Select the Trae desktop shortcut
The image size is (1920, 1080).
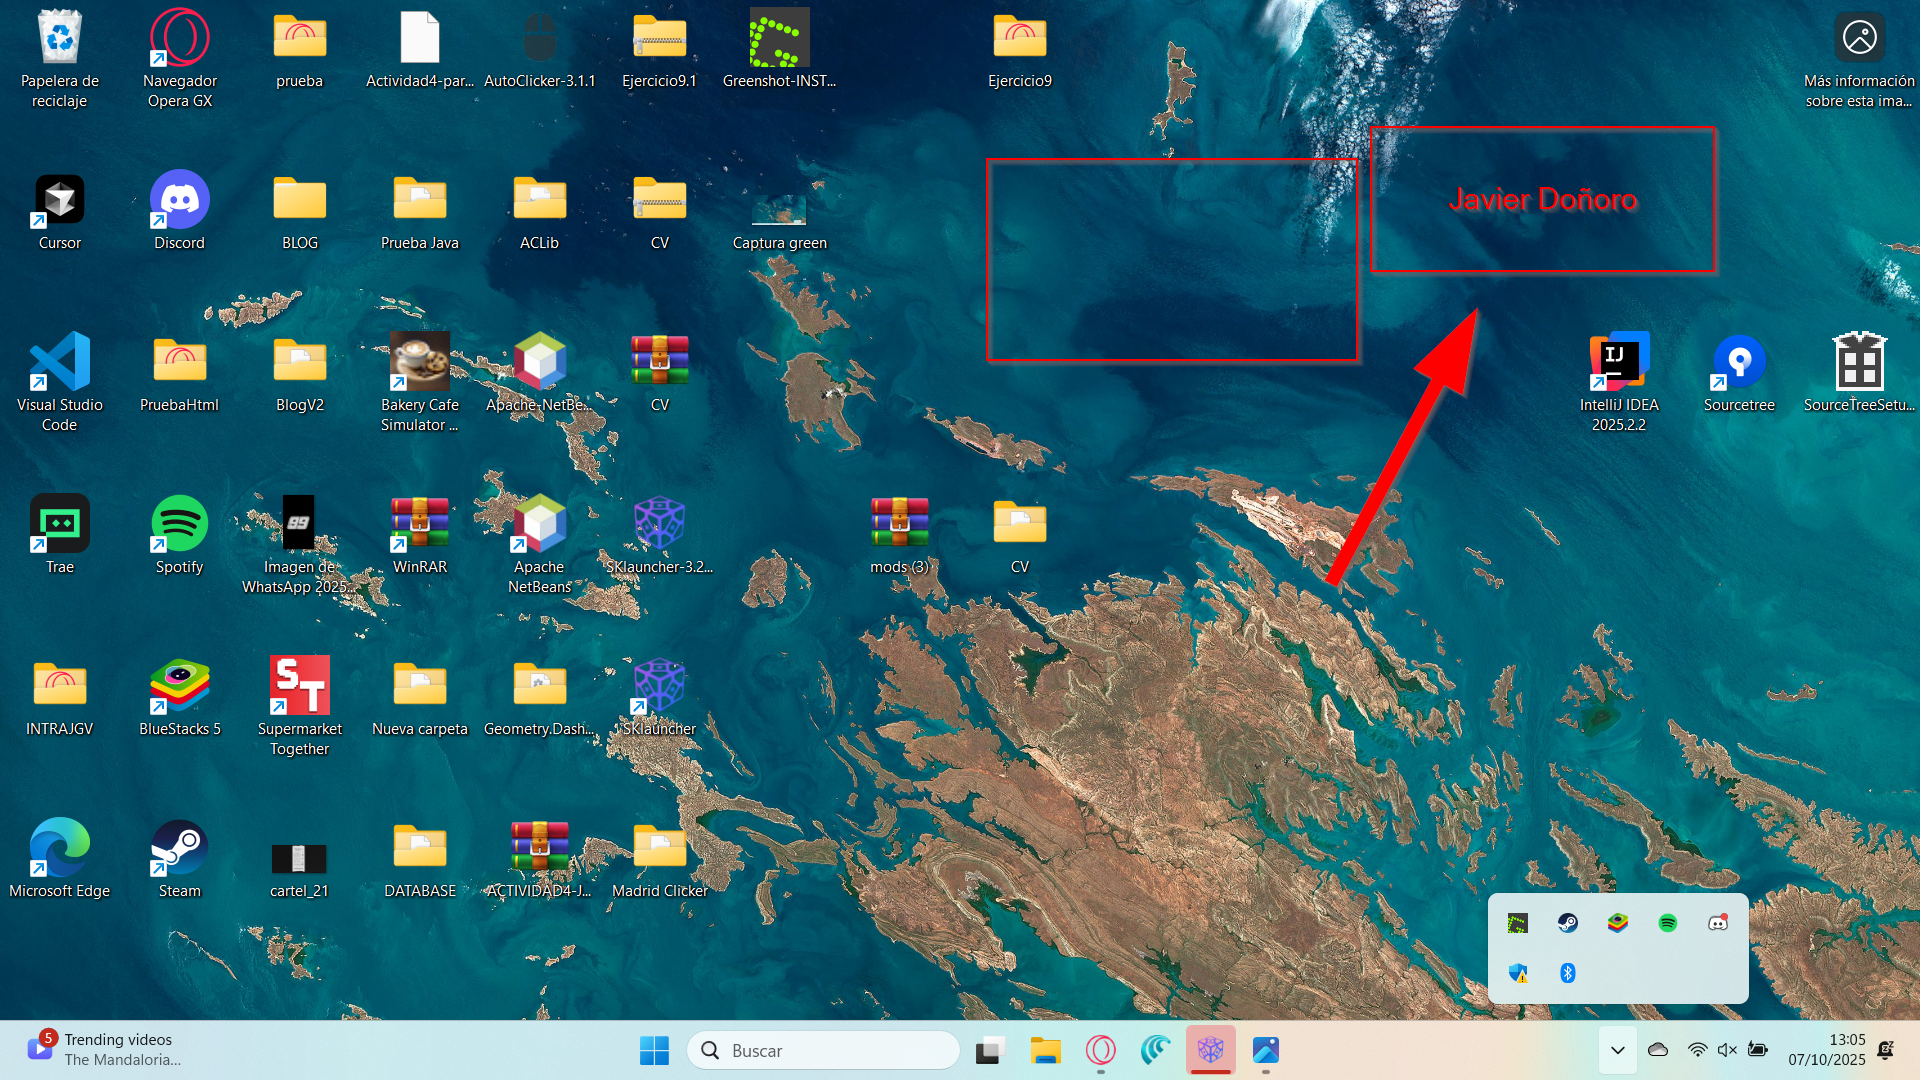[x=60, y=534]
